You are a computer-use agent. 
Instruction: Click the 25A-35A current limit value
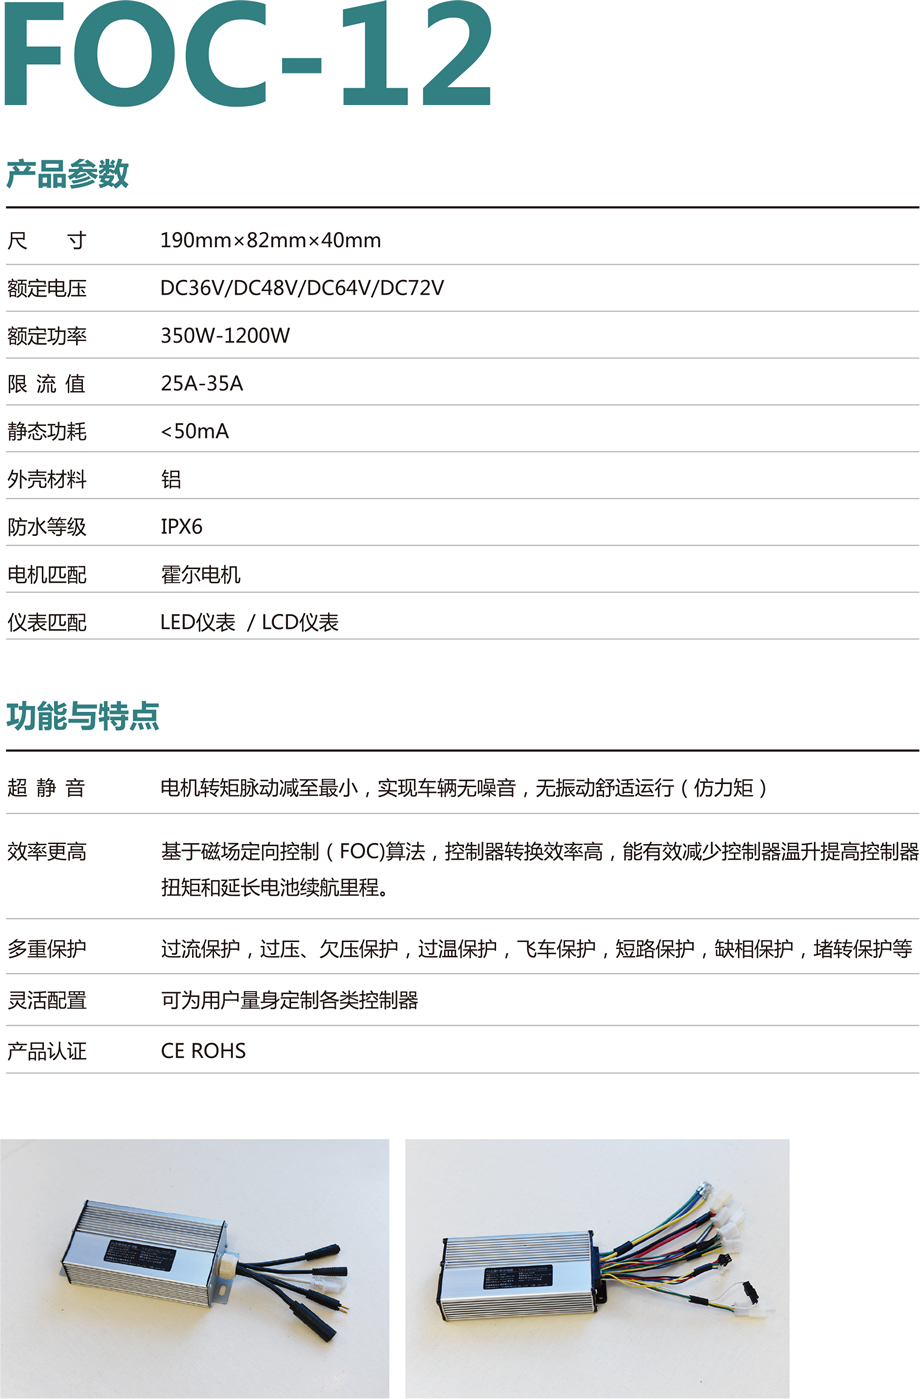click(201, 384)
